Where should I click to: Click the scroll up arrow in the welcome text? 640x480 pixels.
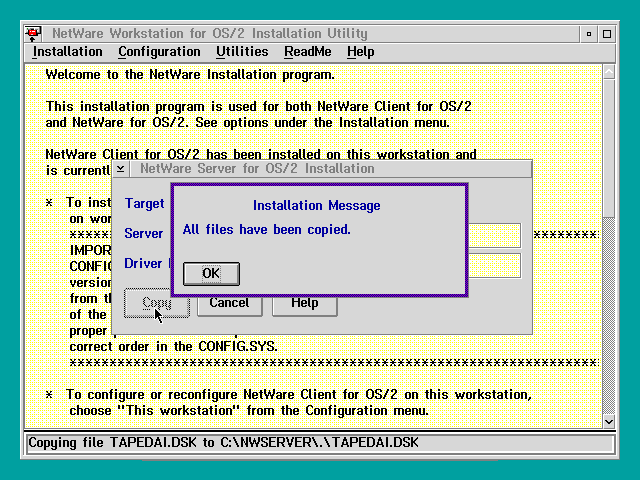click(609, 72)
